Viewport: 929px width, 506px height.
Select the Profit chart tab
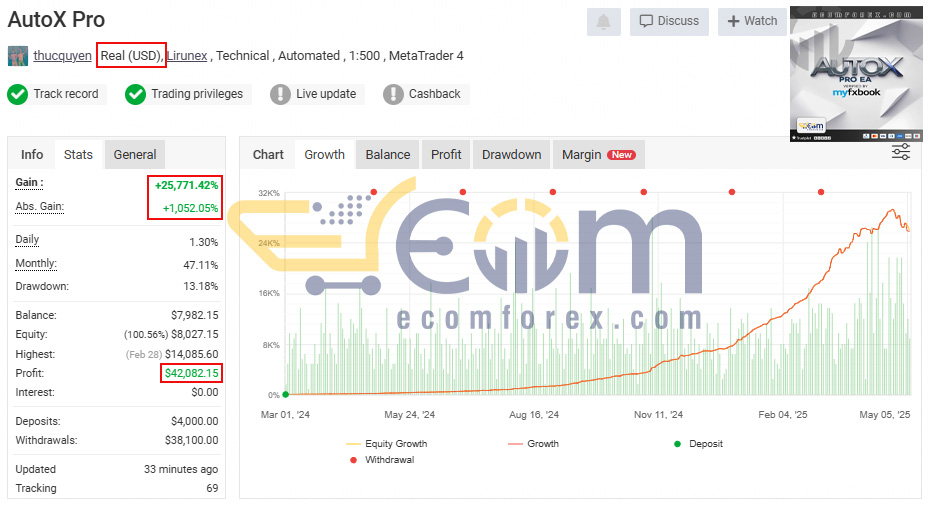pyautogui.click(x=446, y=155)
